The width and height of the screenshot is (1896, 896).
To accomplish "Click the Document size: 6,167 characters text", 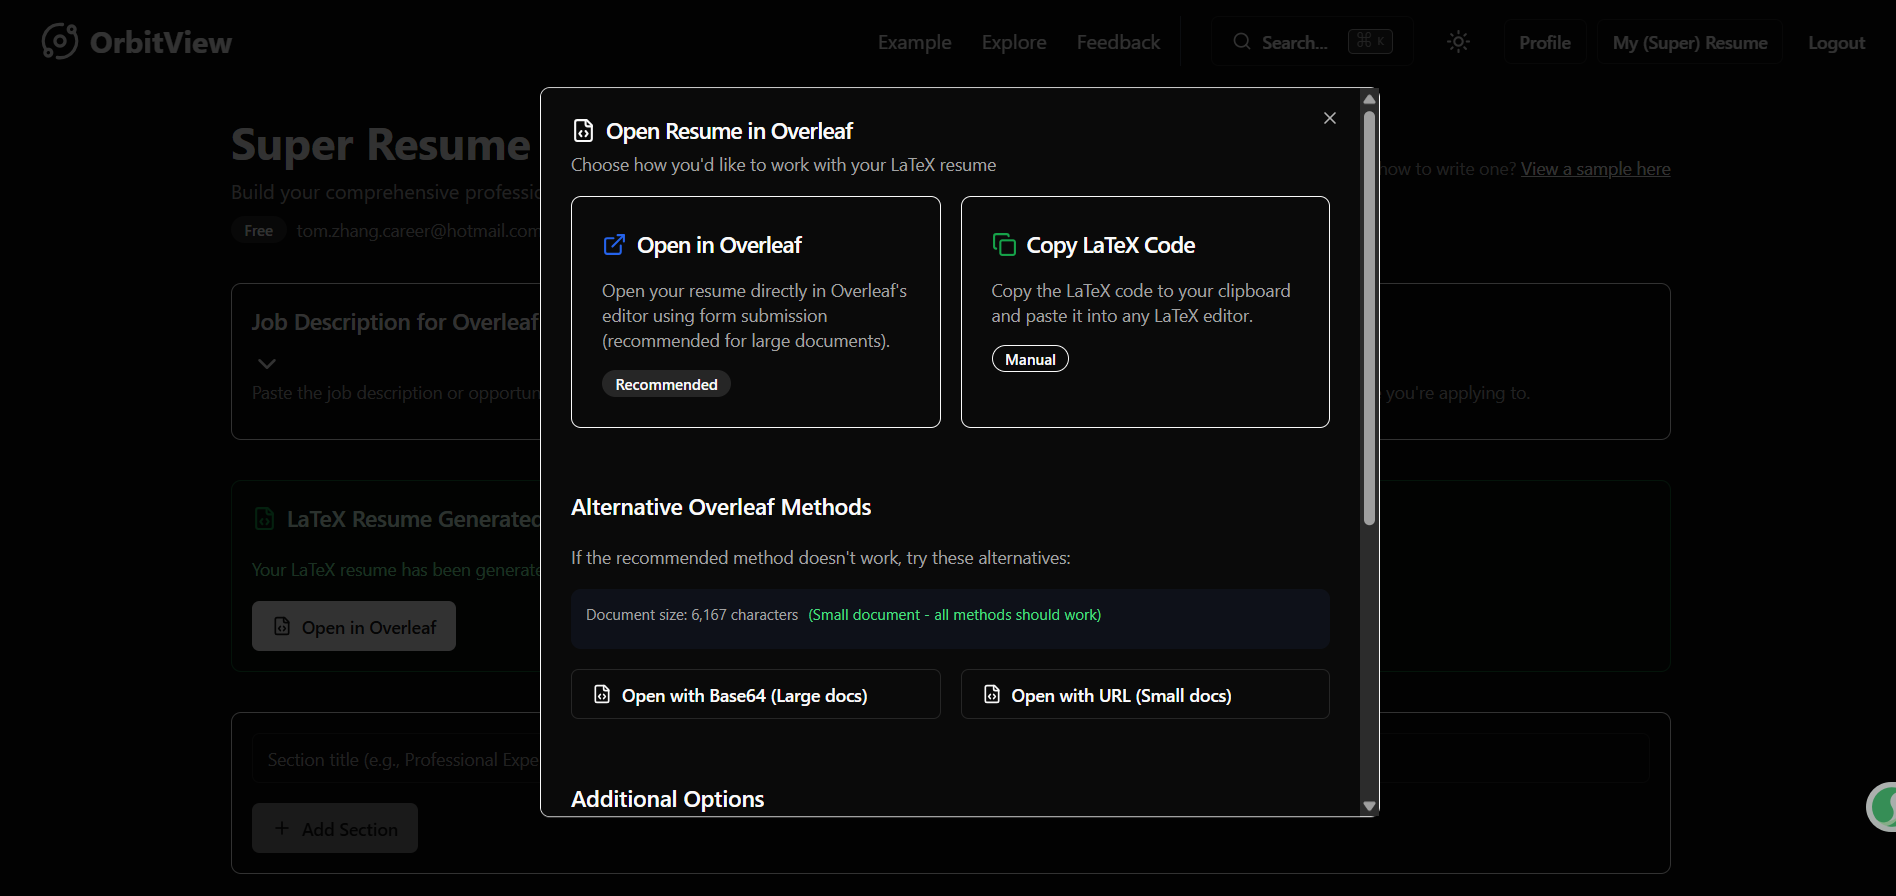I will coord(692,615).
